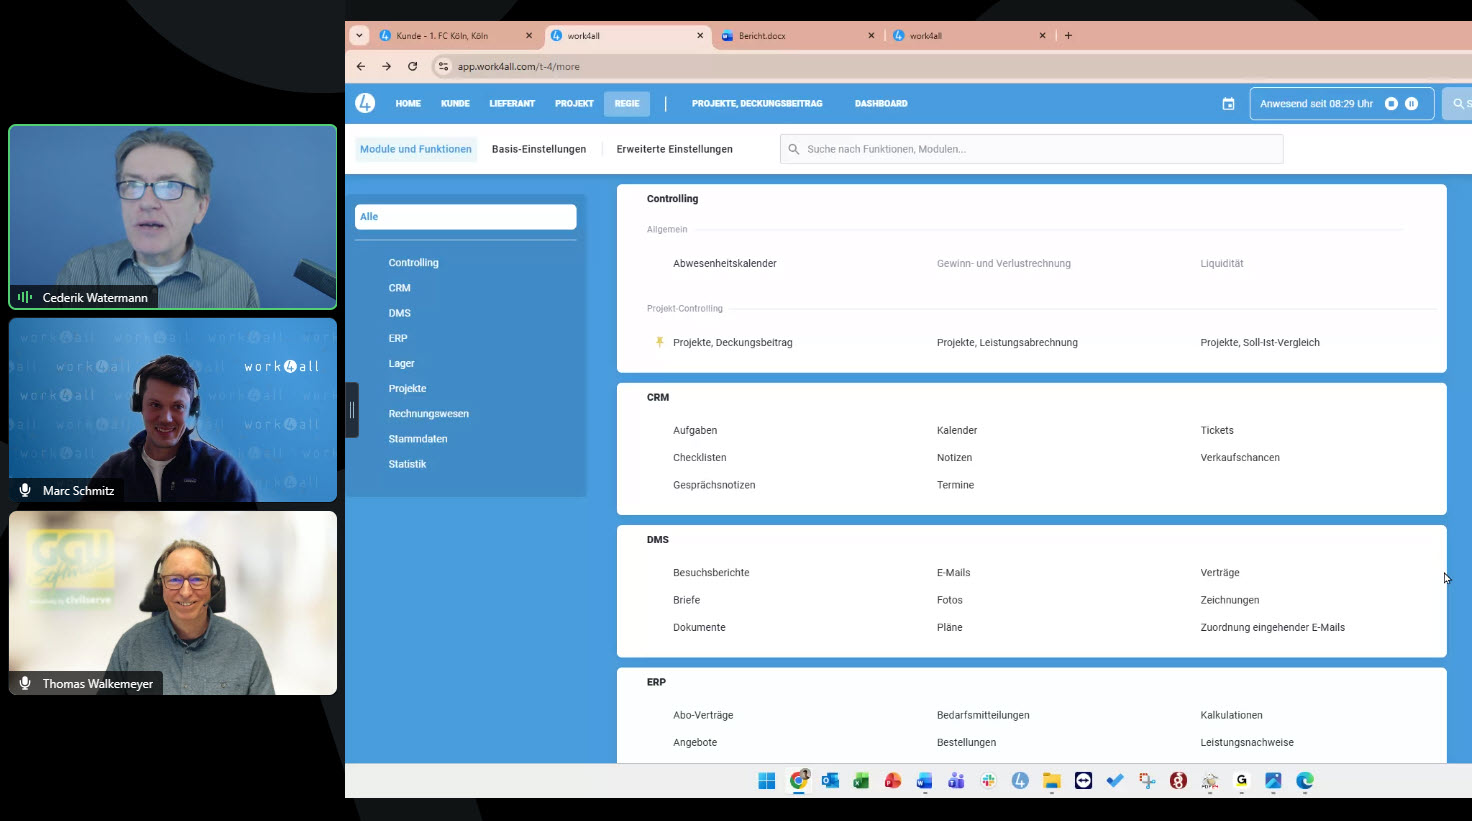Open Microsoft Edge from the taskbar
This screenshot has height=821, width=1472.
click(1305, 781)
